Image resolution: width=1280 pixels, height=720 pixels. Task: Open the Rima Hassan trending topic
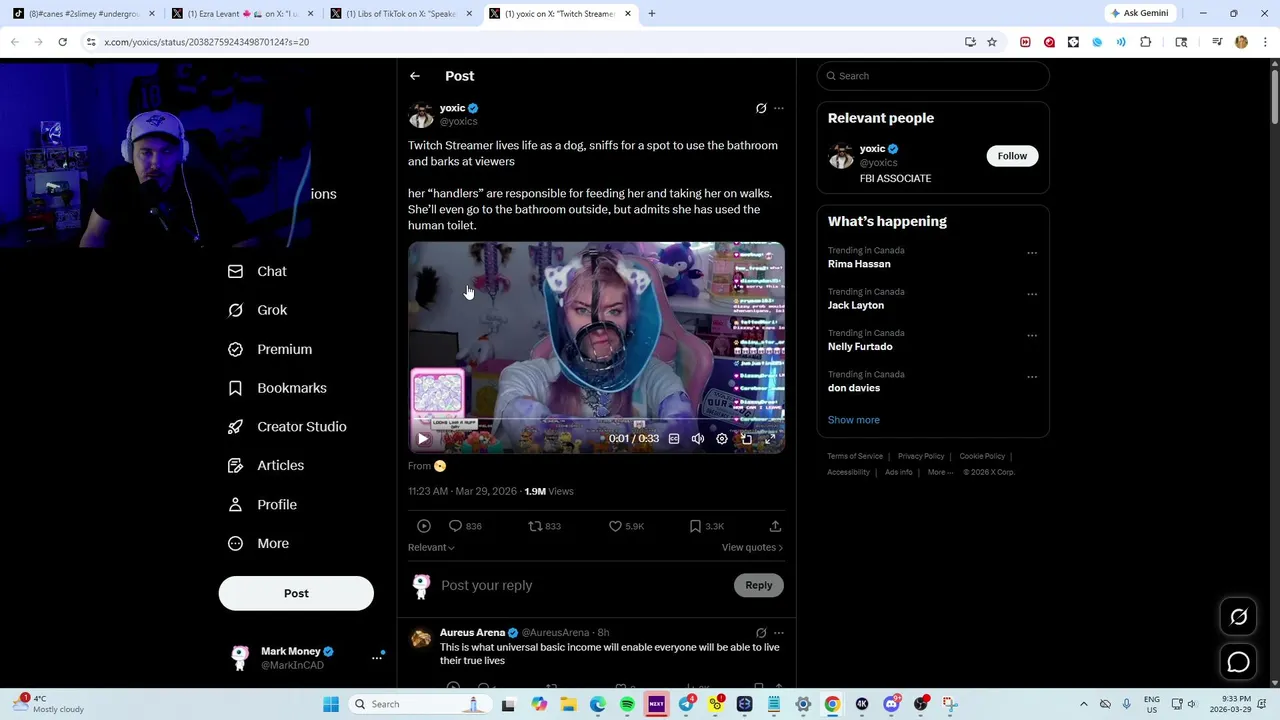pos(859,264)
